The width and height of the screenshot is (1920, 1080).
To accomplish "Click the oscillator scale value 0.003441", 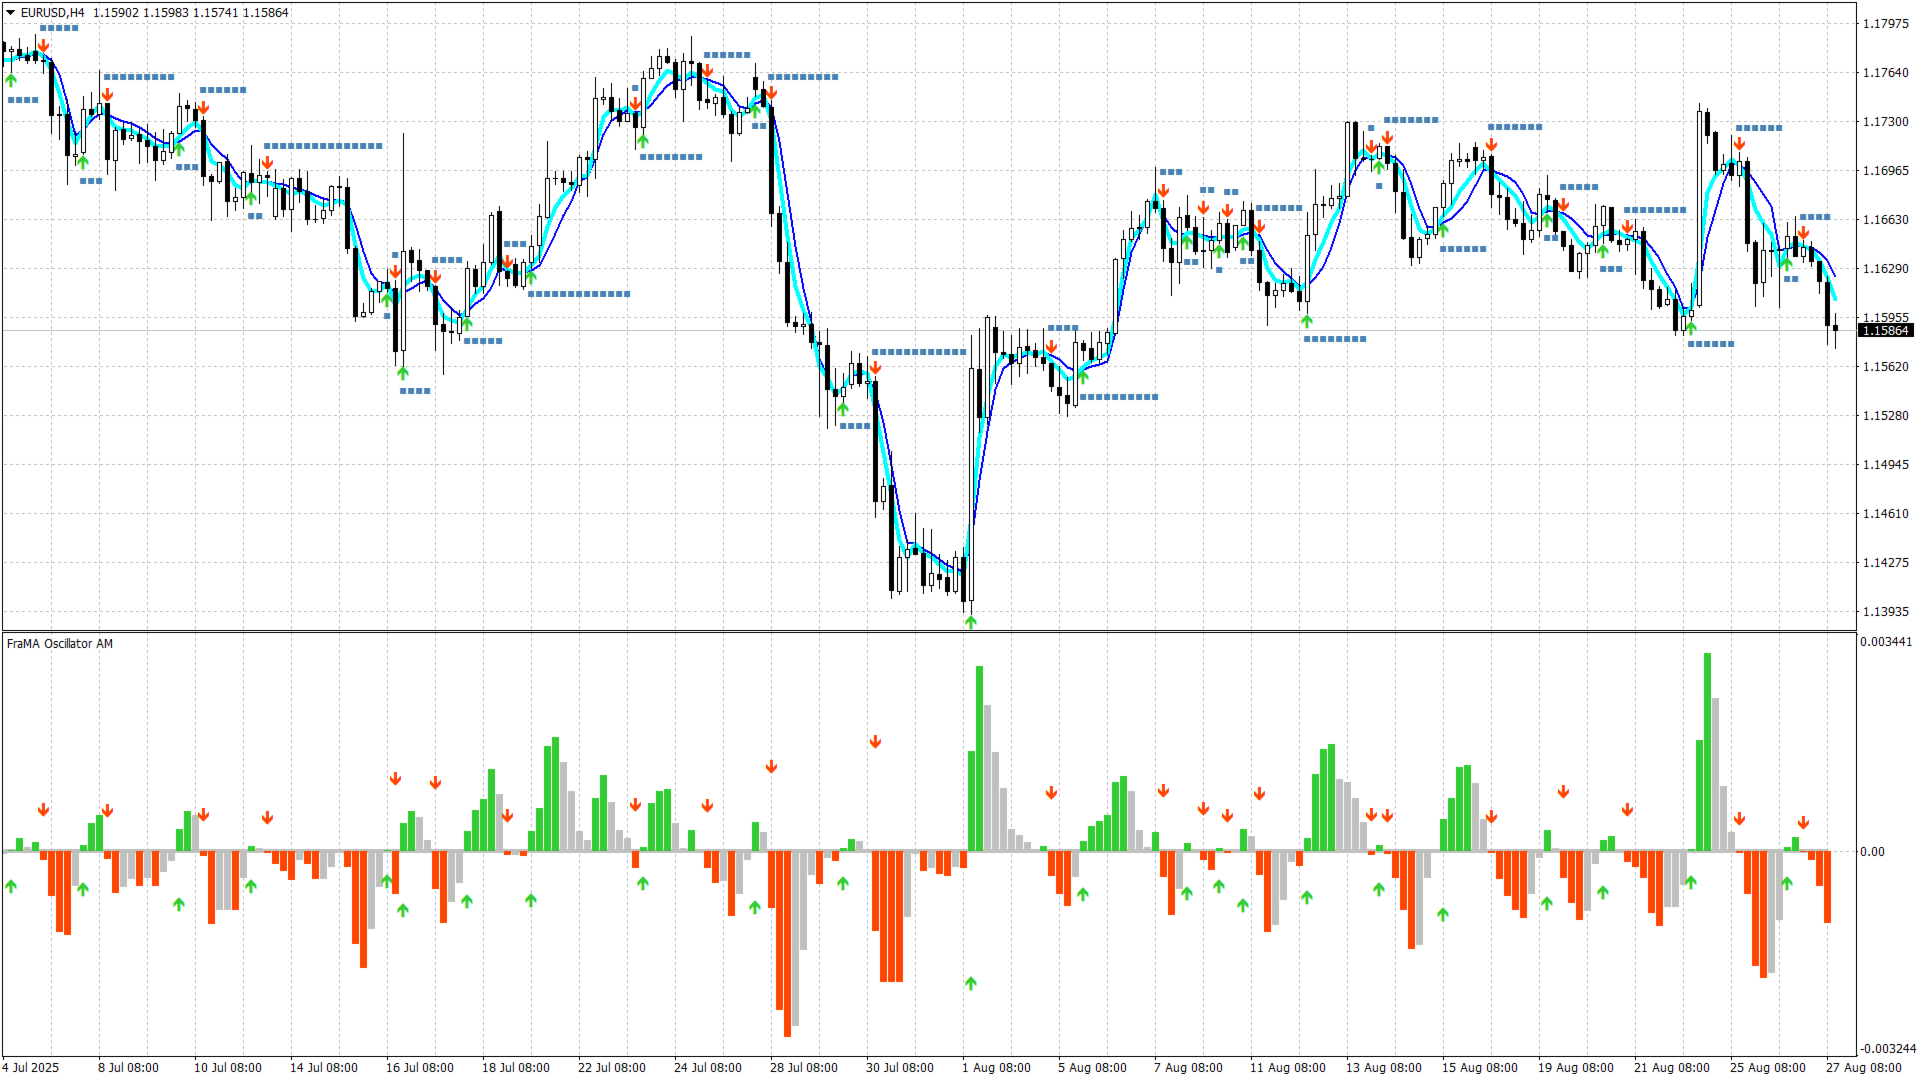I will [1886, 642].
